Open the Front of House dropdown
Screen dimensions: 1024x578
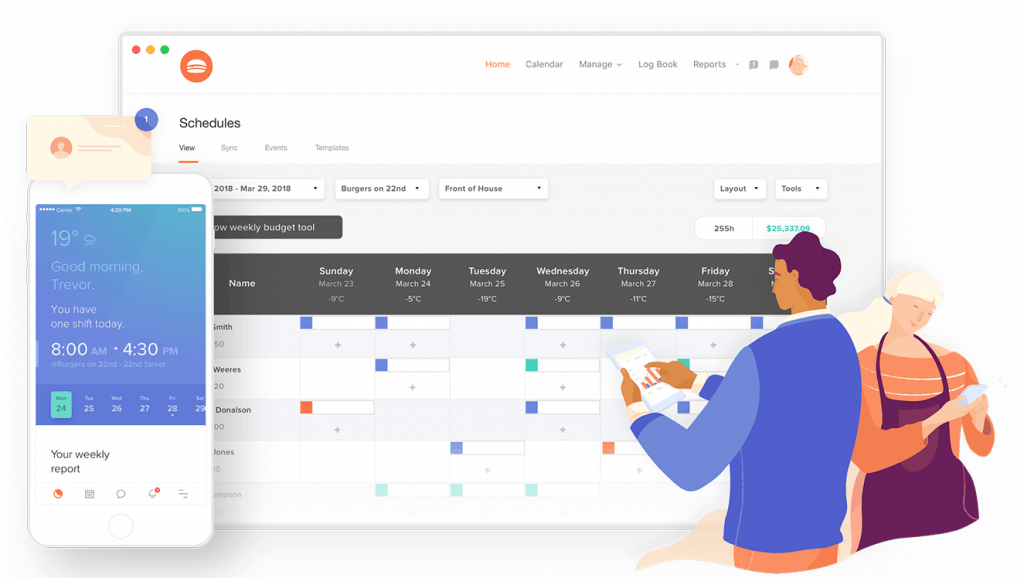point(492,189)
